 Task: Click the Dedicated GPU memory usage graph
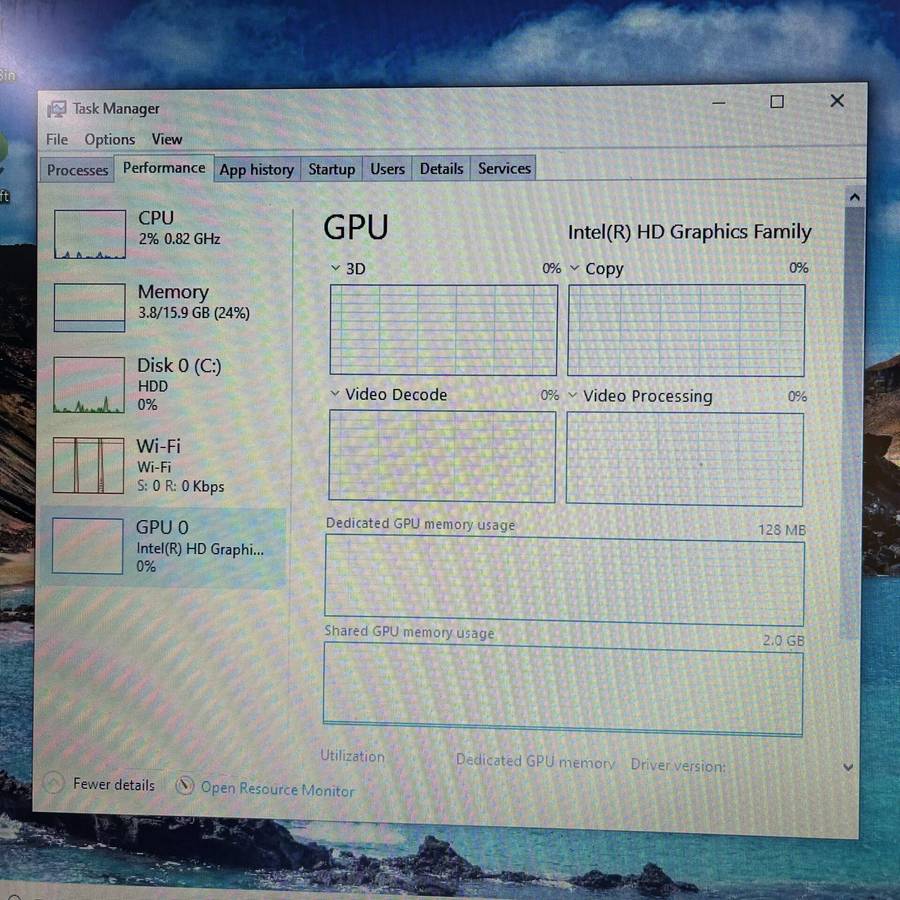click(x=564, y=580)
